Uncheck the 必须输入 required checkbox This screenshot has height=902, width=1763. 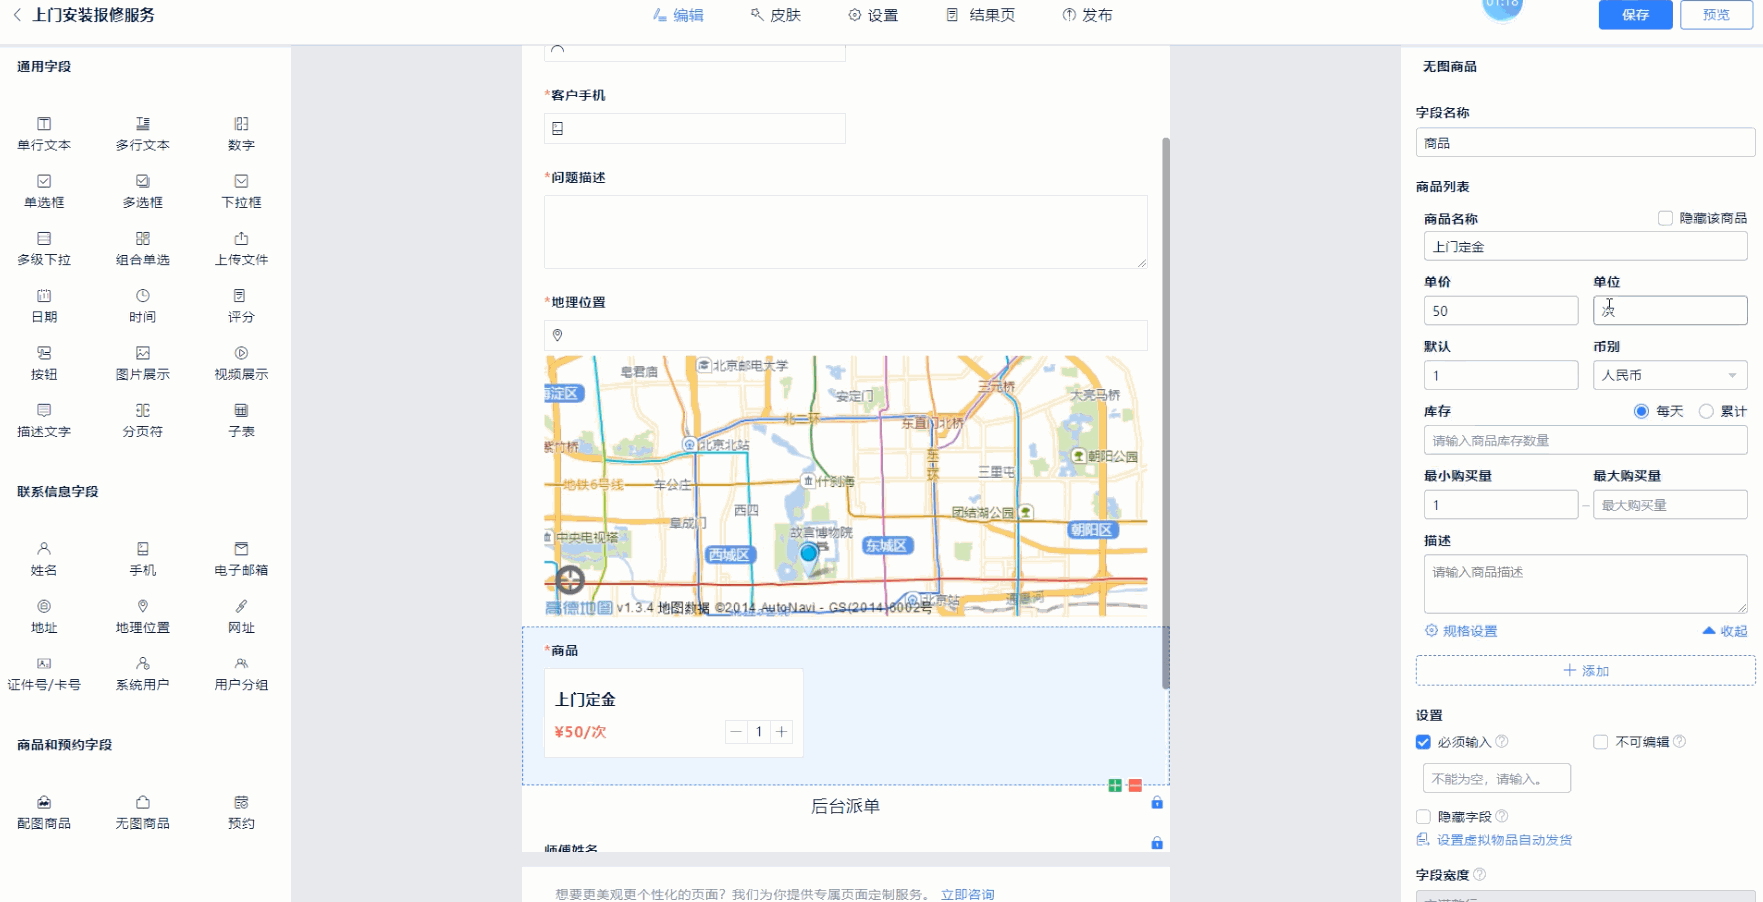tap(1423, 742)
